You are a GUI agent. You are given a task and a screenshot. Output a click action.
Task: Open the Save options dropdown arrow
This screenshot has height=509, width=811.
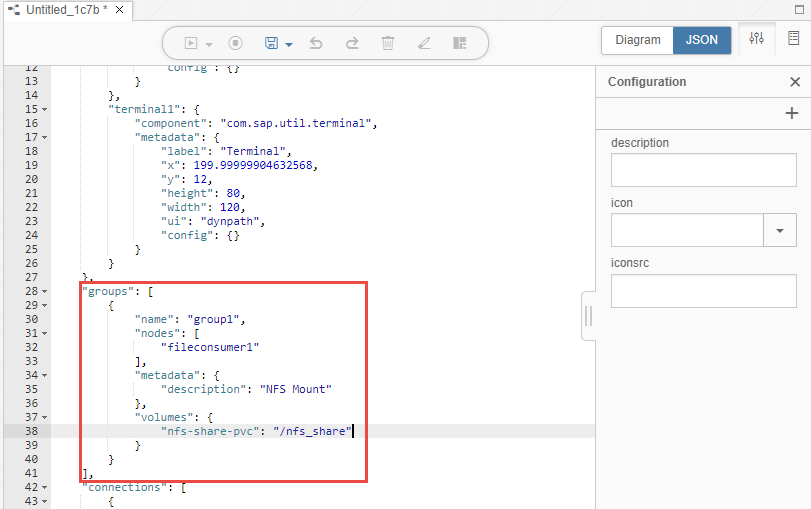(289, 45)
